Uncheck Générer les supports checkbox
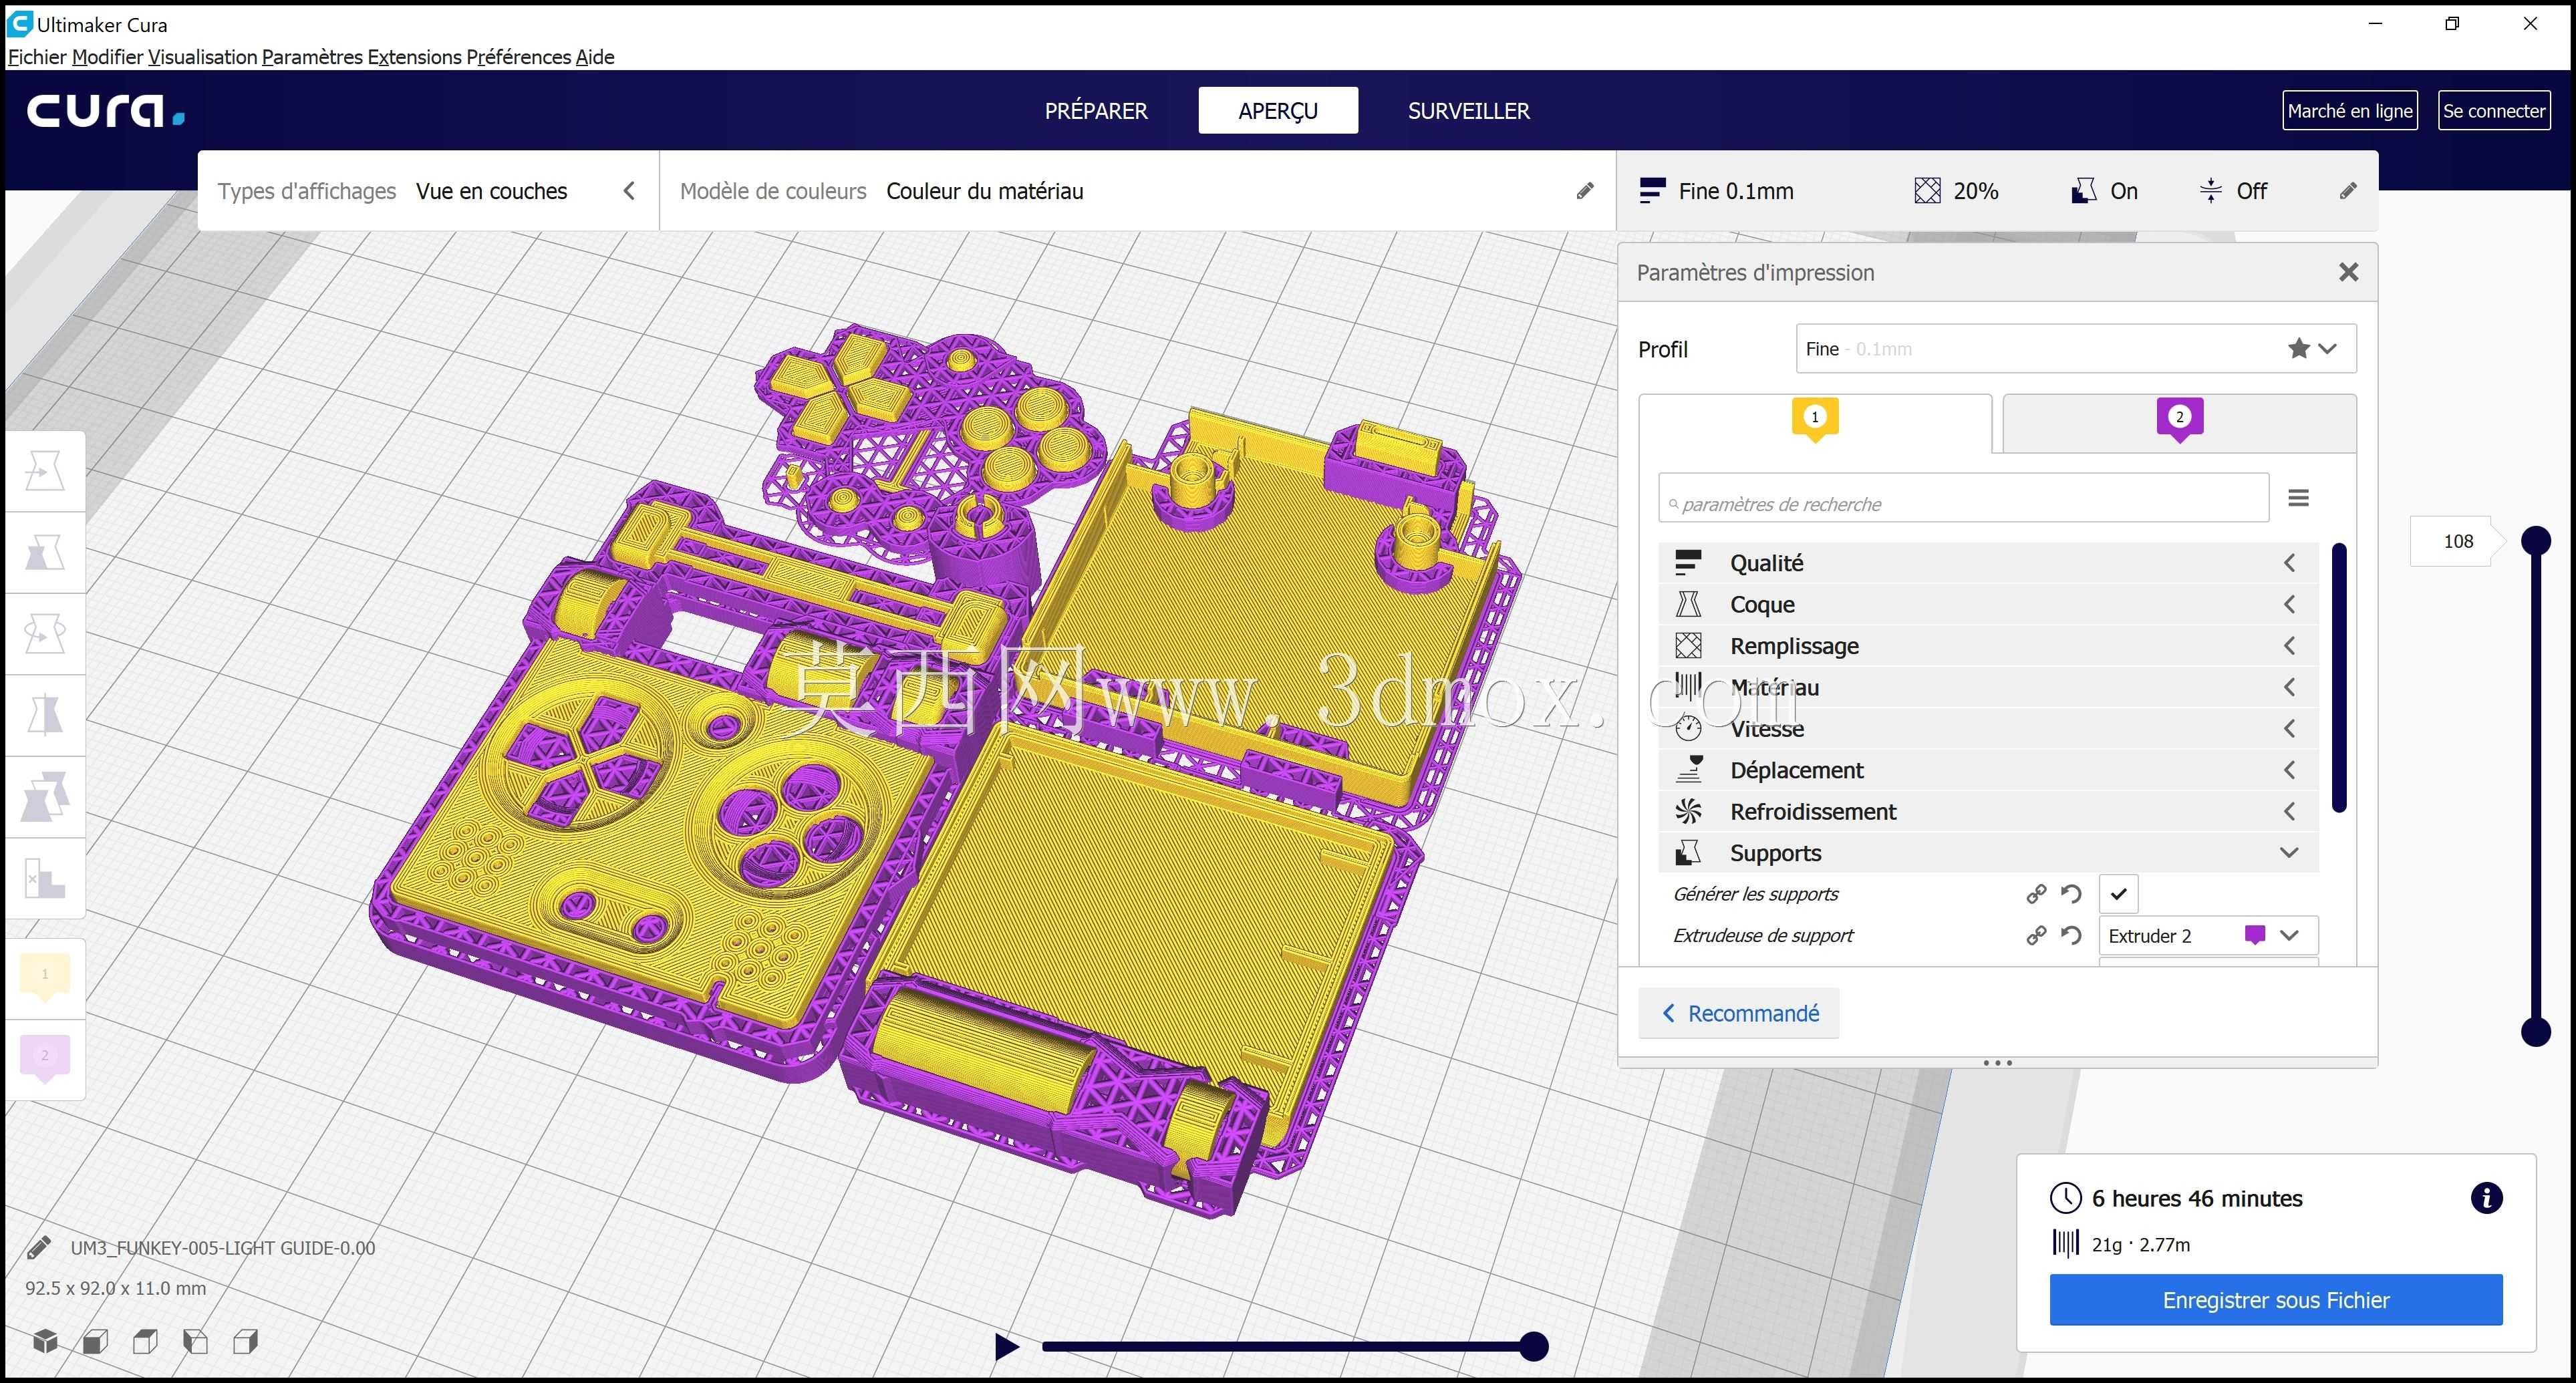Viewport: 2576px width, 1383px height. (2118, 894)
